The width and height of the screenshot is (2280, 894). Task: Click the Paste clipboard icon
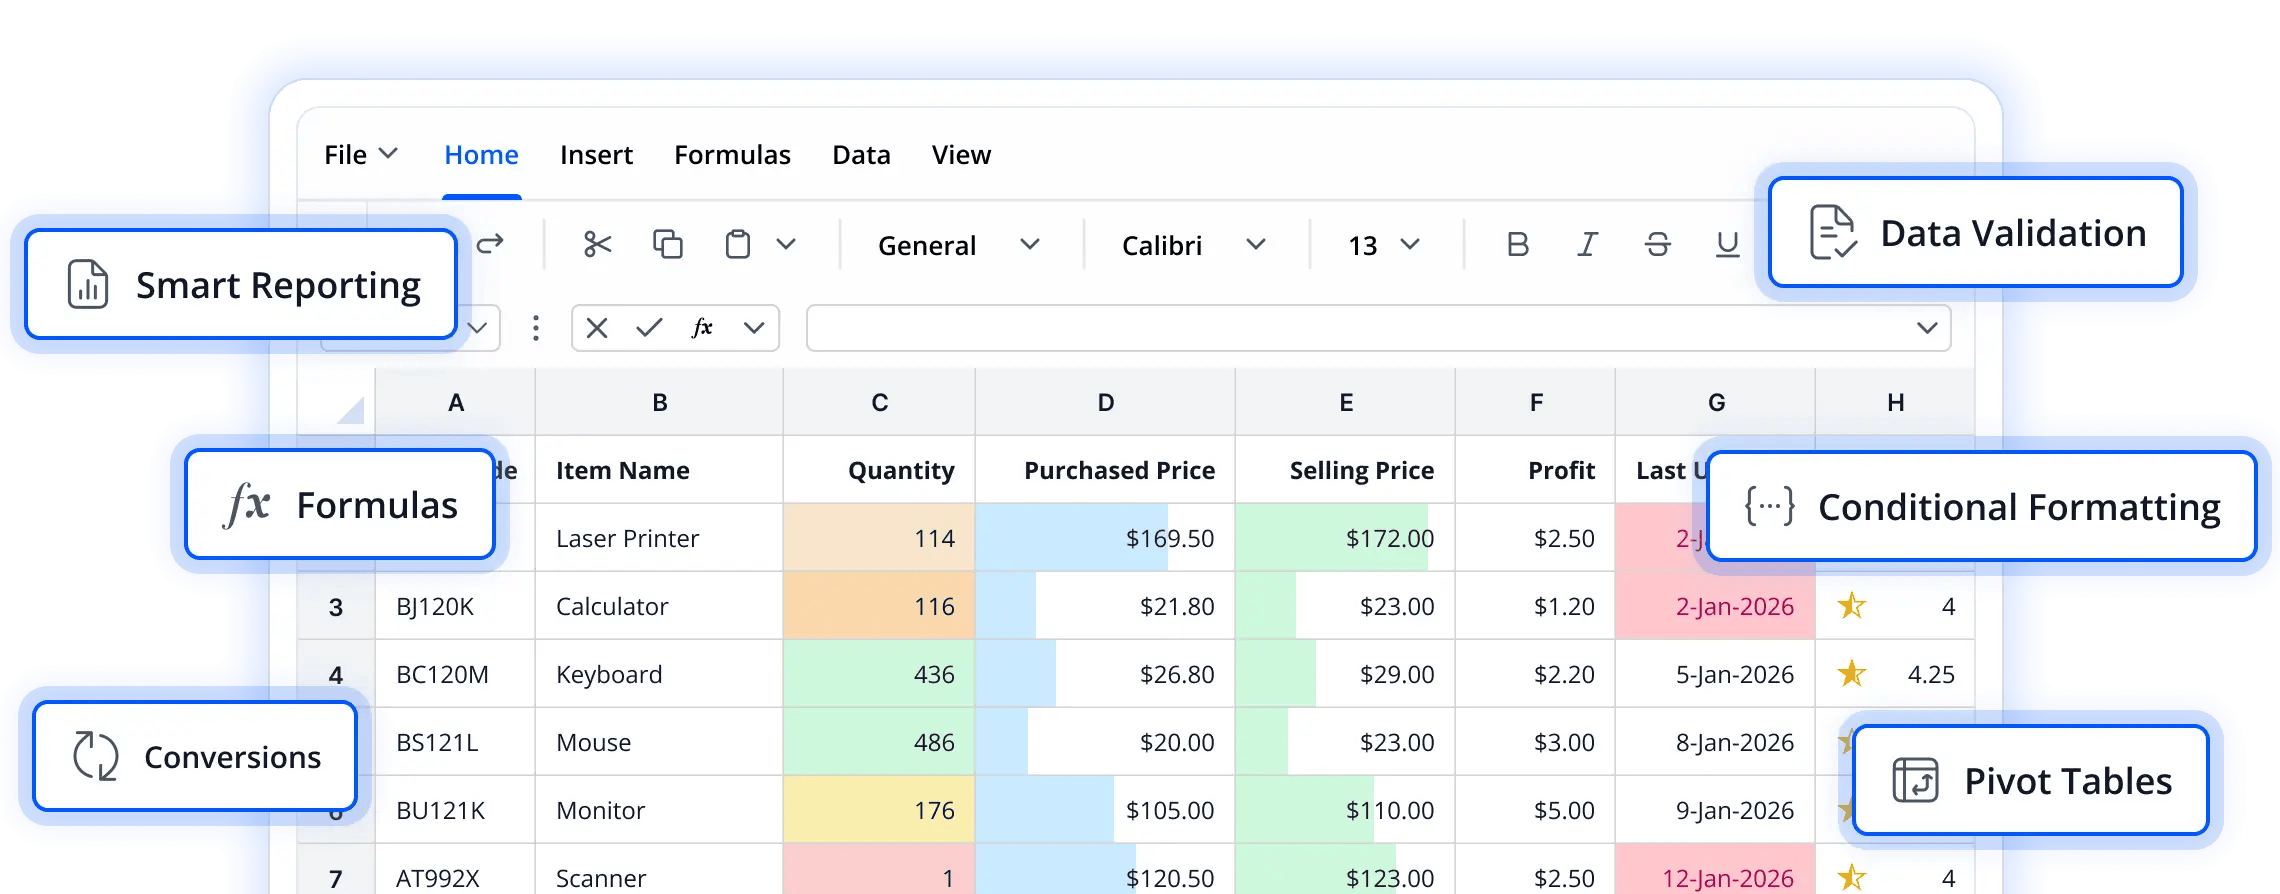tap(738, 244)
